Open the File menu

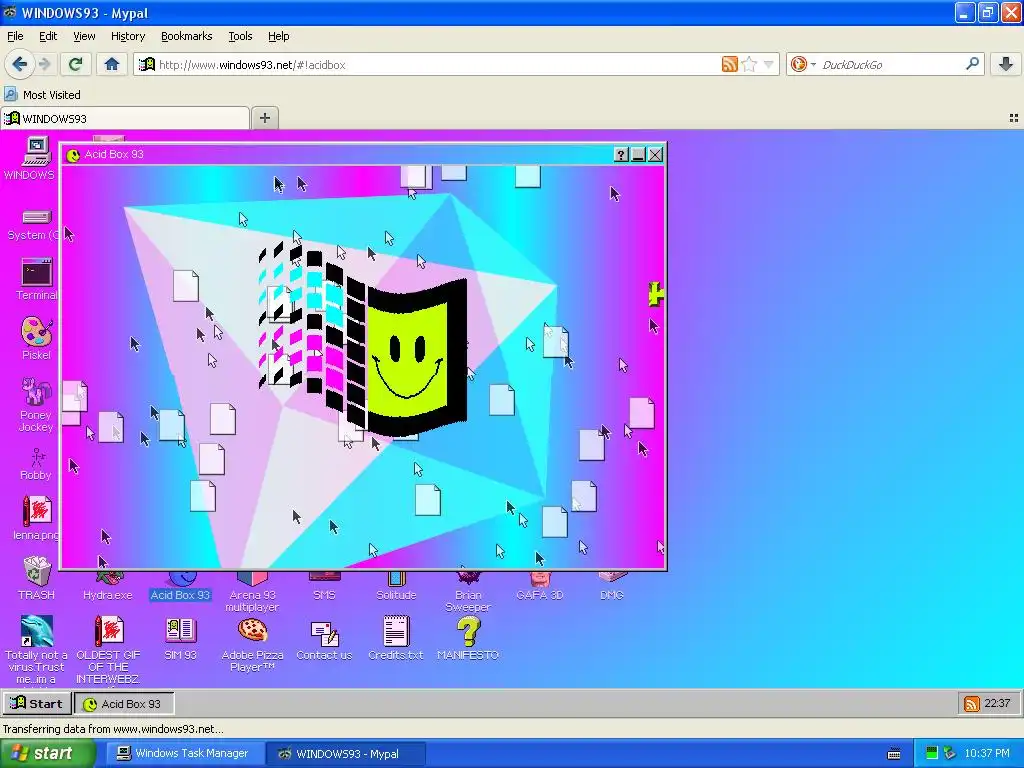(15, 36)
